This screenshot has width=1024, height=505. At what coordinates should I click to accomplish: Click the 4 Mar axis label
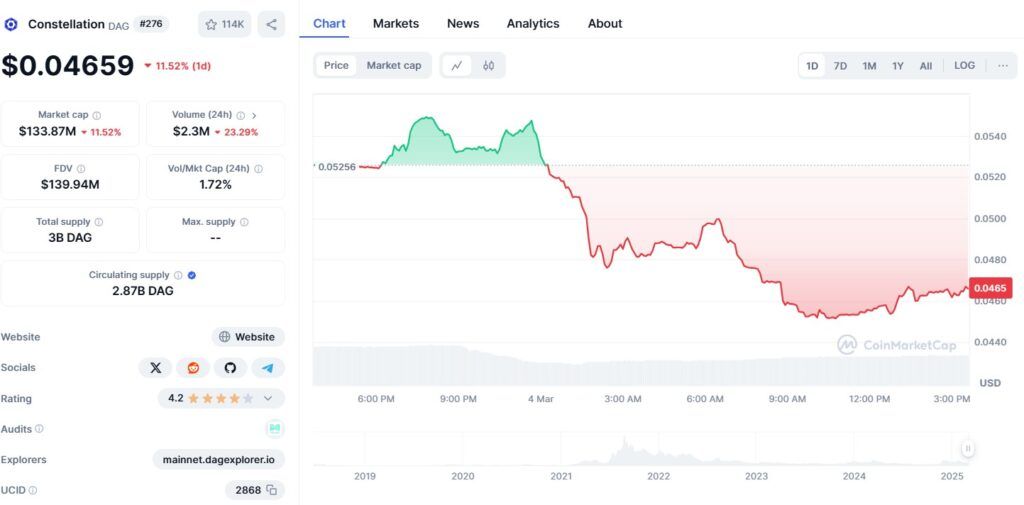click(540, 399)
